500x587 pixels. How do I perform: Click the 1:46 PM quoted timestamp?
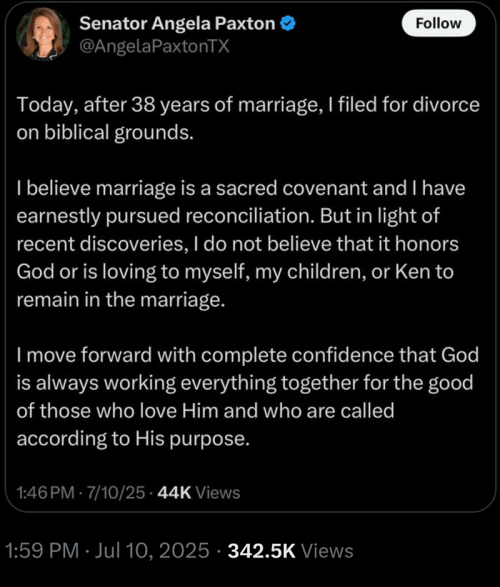[x=46, y=493]
